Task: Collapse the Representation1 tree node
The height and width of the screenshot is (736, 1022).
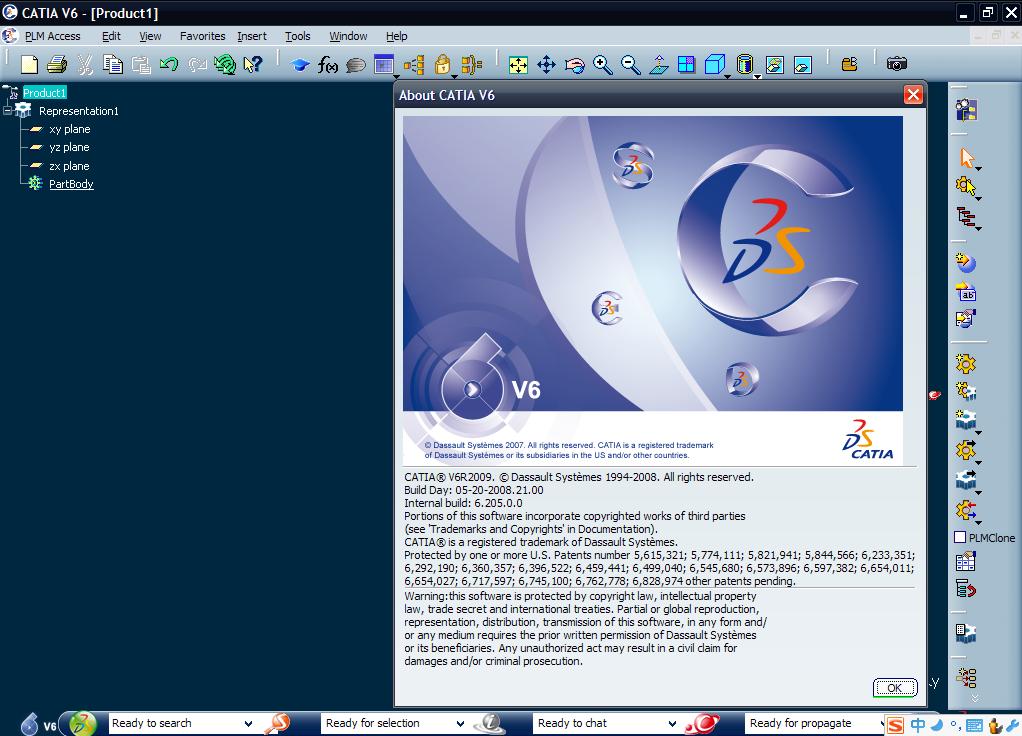Action: tap(7, 111)
